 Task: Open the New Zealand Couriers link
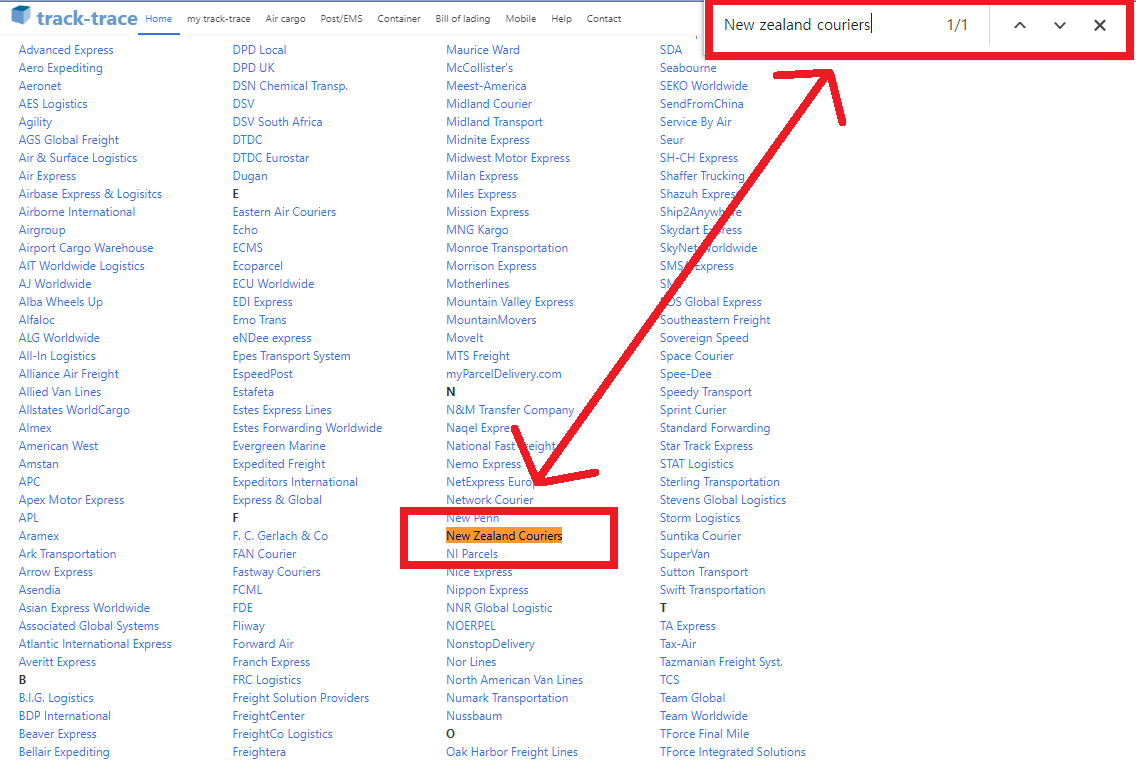pyautogui.click(x=504, y=536)
